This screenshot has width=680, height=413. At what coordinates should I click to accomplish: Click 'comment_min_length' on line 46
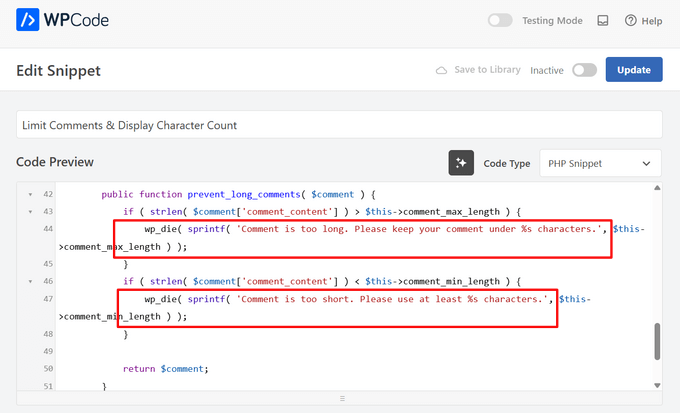point(451,282)
